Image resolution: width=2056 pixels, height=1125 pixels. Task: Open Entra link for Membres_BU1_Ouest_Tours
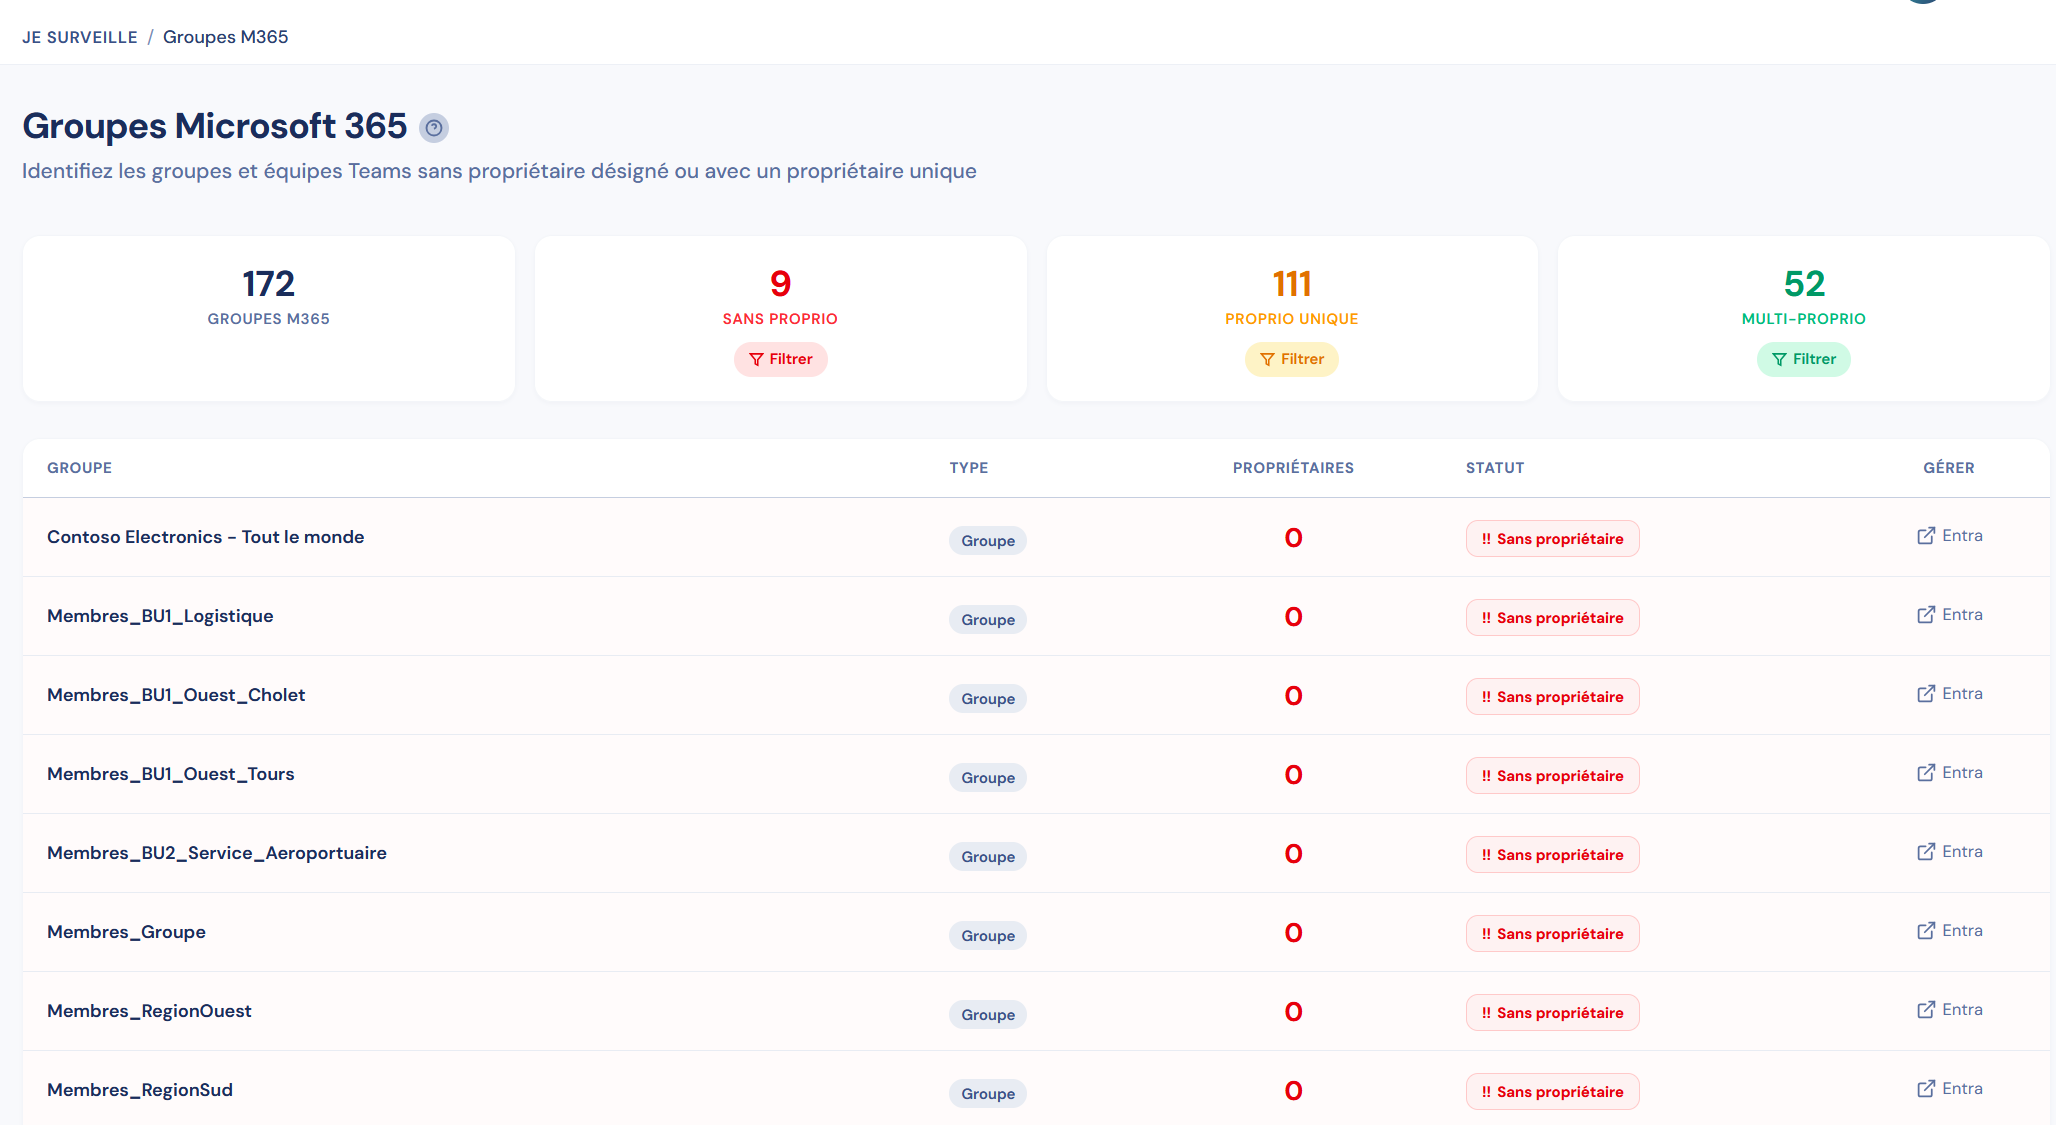point(1950,773)
